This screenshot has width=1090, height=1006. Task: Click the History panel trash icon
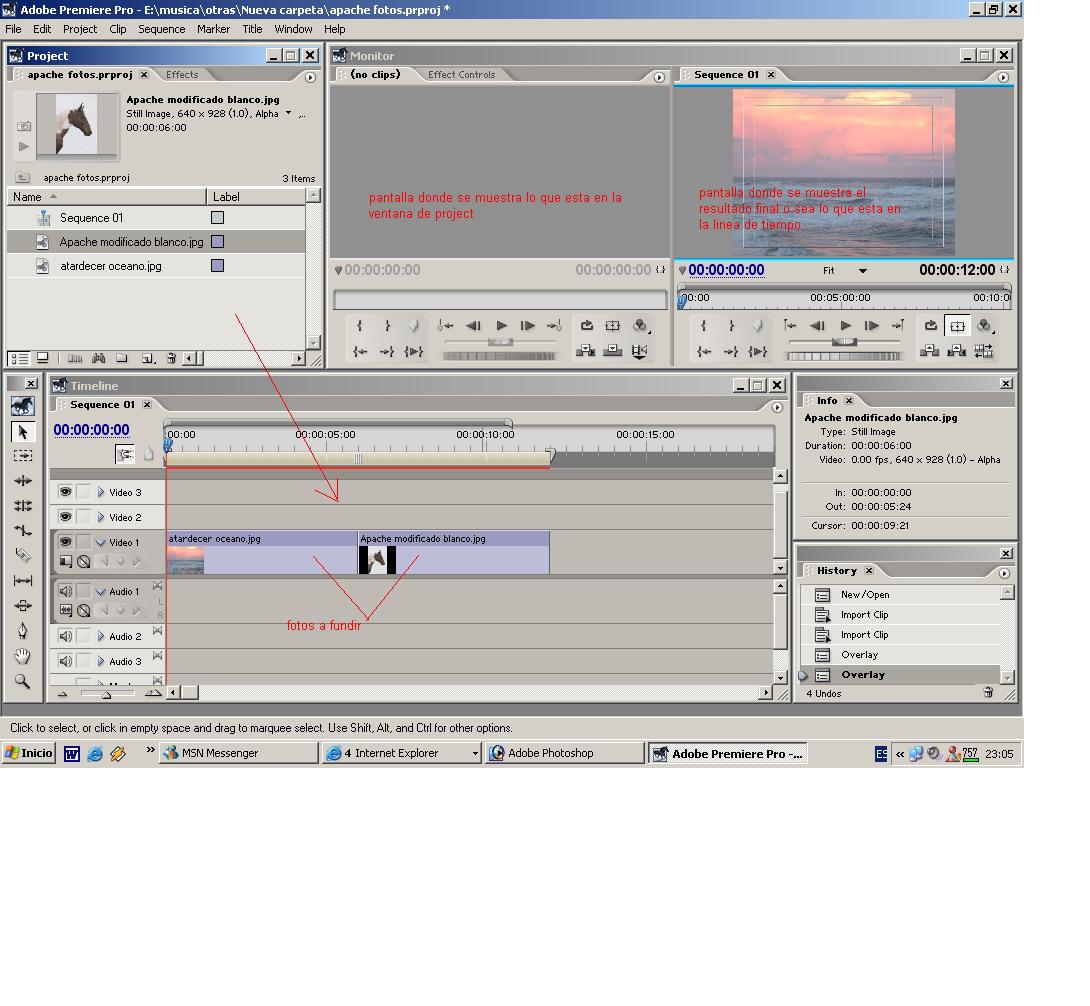click(988, 692)
